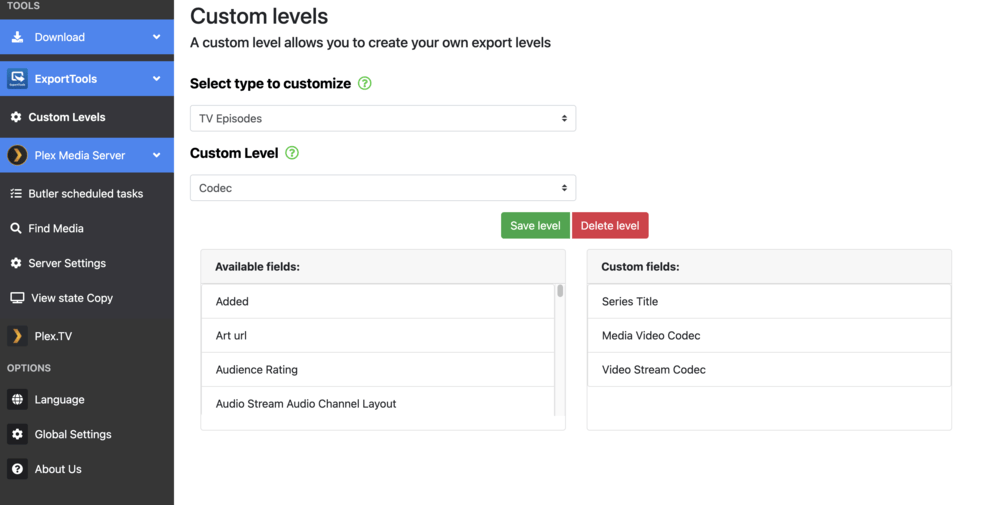Image resolution: width=989 pixels, height=505 pixels.
Task: Open the TV Episodes type dropdown
Action: pos(383,118)
